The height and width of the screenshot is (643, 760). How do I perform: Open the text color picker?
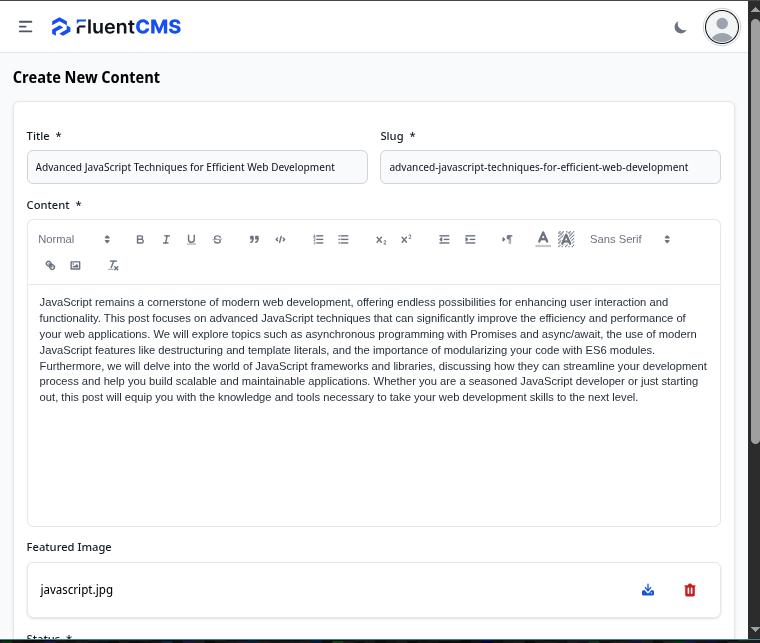pyautogui.click(x=543, y=239)
